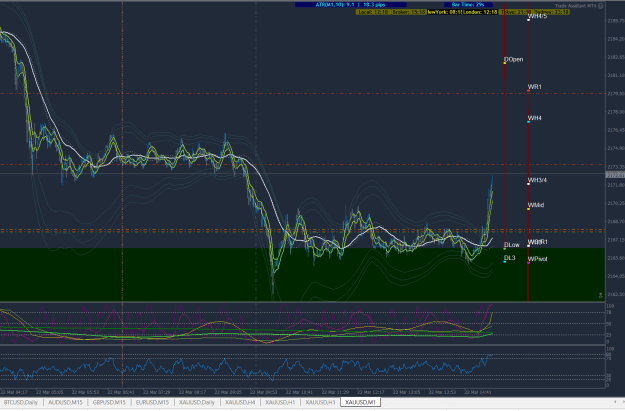
Task: Switch to the BTCUSD,Daily chart tab
Action: pyautogui.click(x=21, y=403)
